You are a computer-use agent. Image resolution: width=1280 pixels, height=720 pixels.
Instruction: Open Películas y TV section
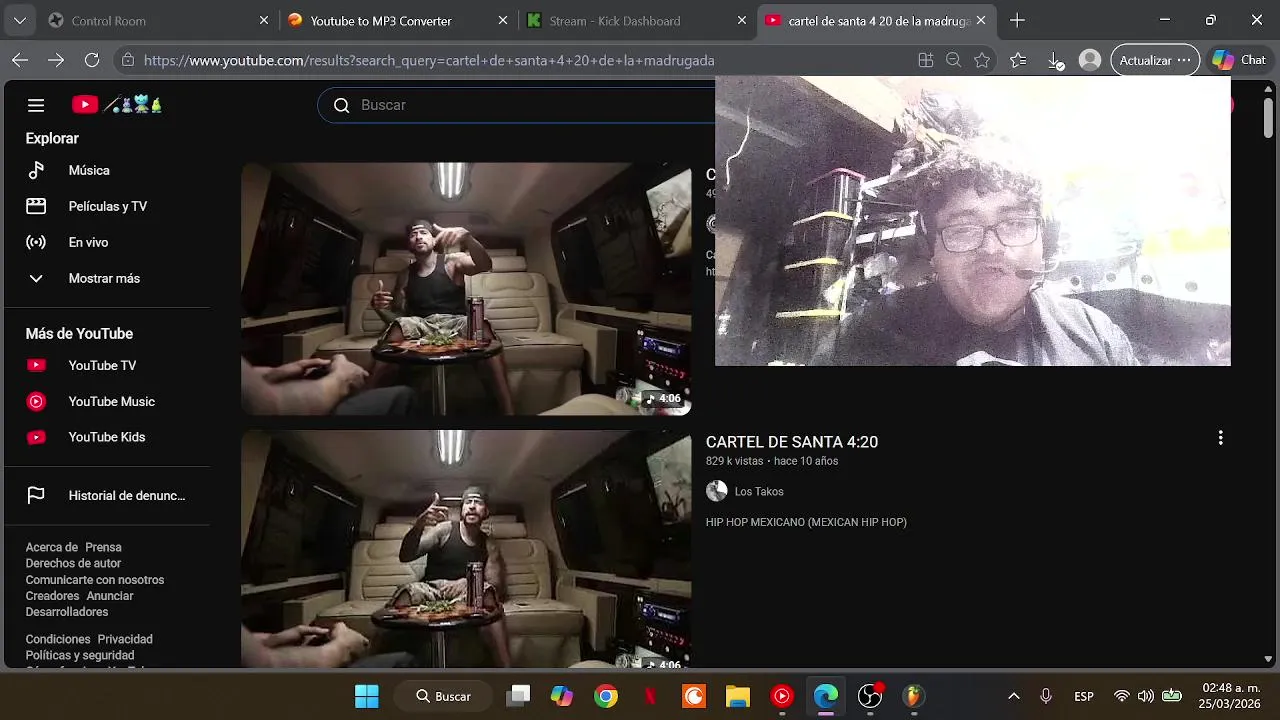coord(107,206)
